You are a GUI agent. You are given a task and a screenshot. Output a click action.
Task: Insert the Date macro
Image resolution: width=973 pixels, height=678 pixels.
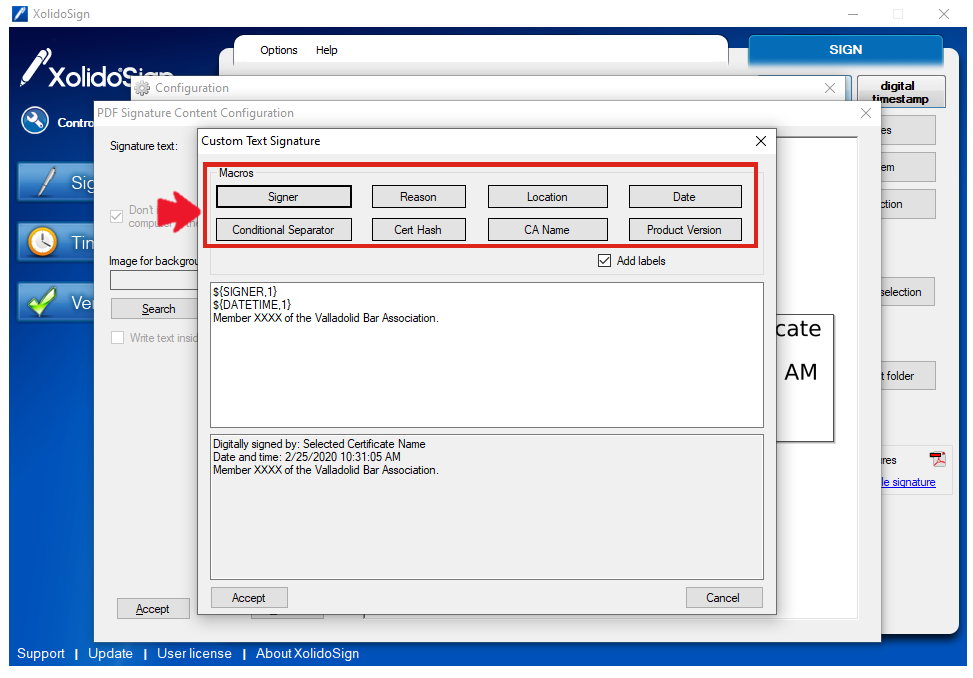[684, 197]
